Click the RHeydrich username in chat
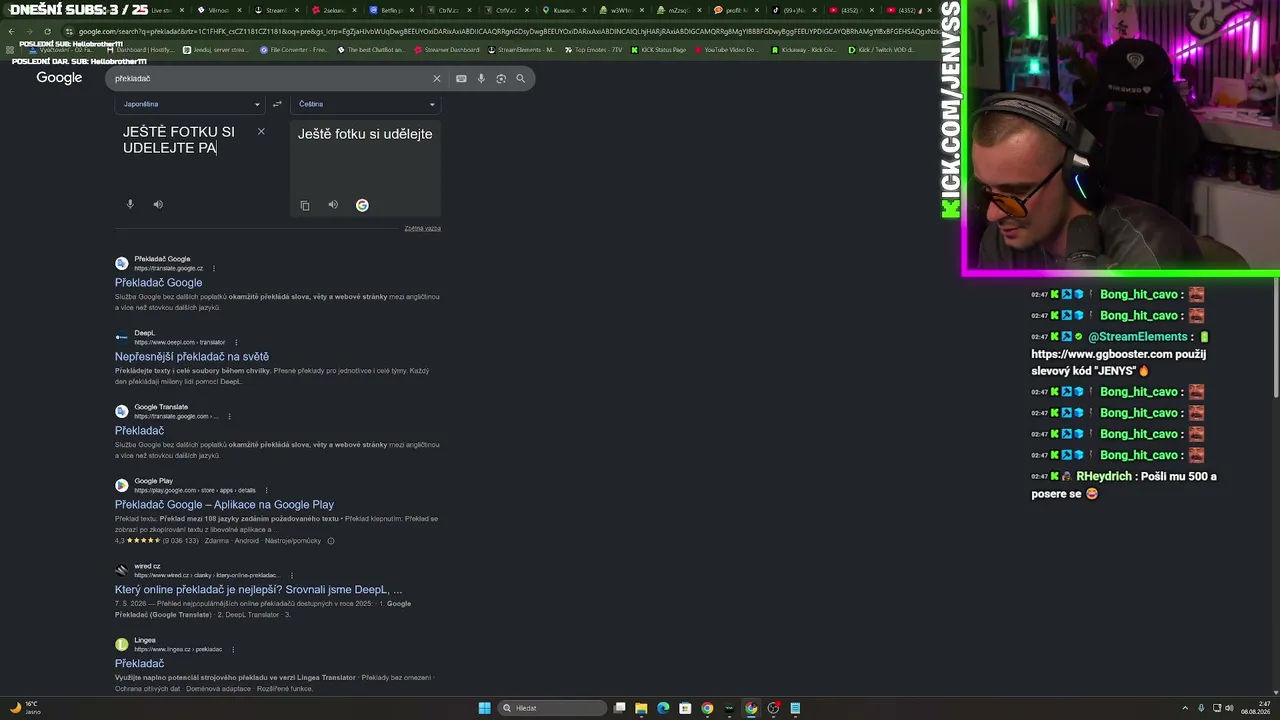This screenshot has width=1280, height=720. 1103,477
